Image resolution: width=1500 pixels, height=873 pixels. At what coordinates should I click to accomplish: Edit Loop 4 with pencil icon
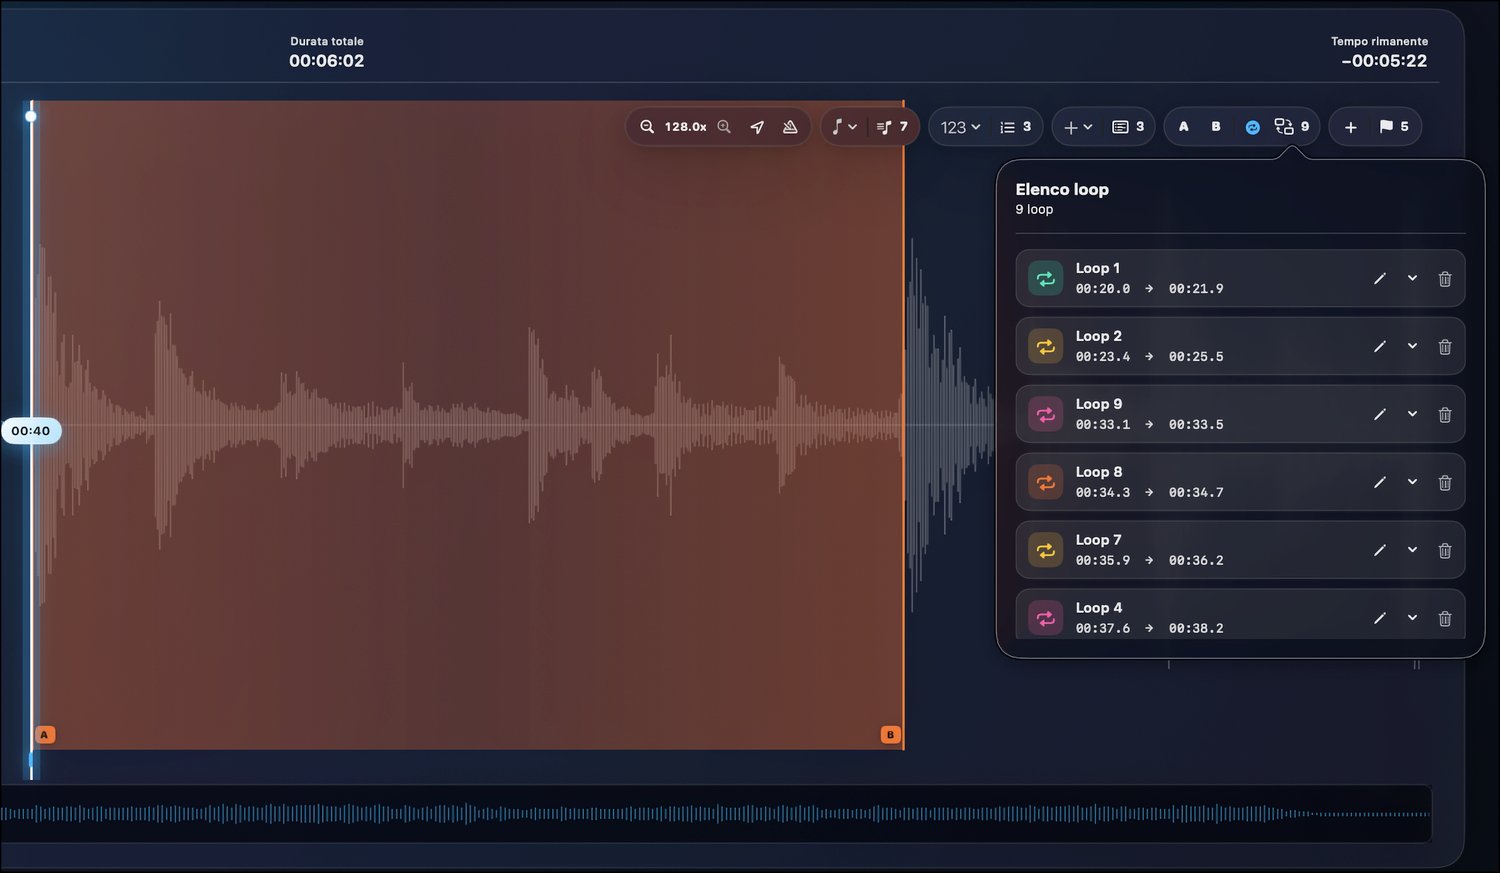1380,619
